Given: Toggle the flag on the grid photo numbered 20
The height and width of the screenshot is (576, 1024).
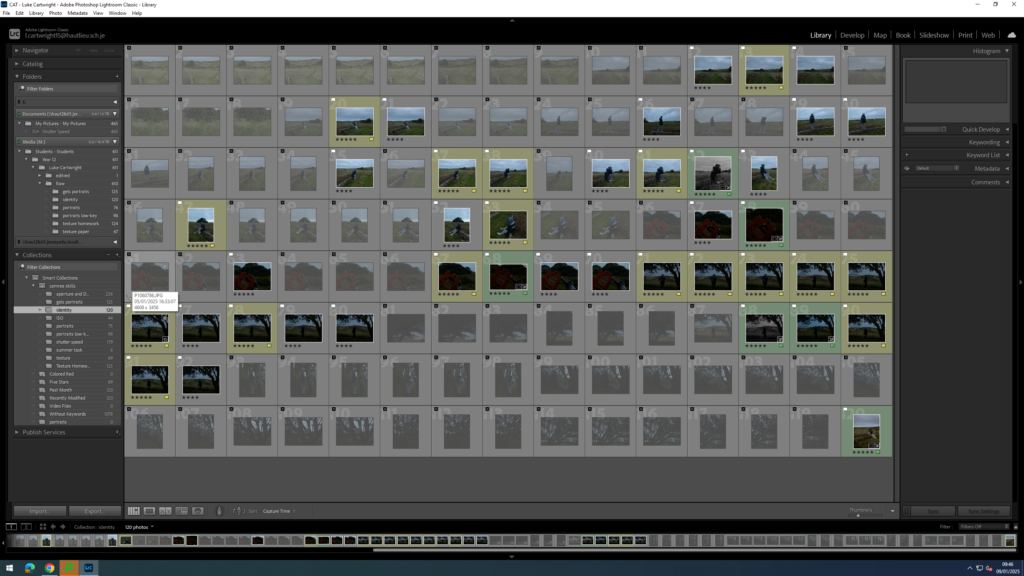Looking at the screenshot, I should [x=333, y=99].
